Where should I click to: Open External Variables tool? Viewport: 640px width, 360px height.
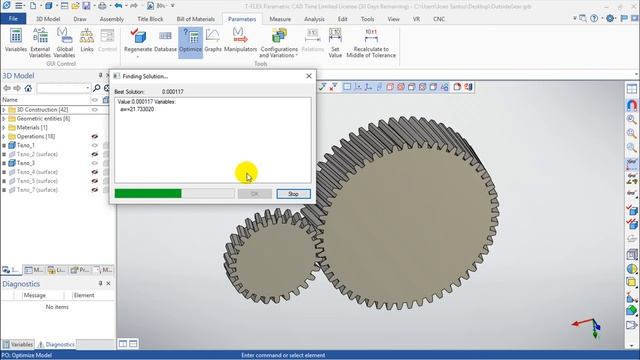[x=40, y=42]
